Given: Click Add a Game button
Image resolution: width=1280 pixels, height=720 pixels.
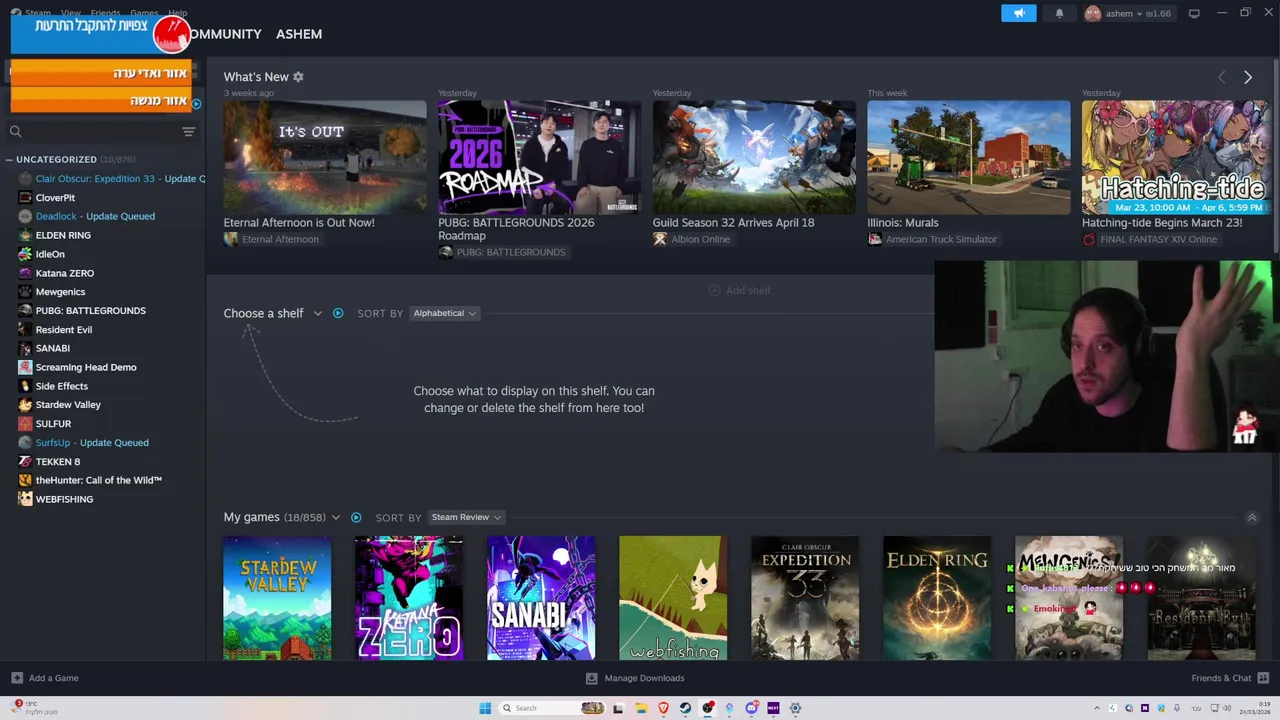Looking at the screenshot, I should pyautogui.click(x=45, y=678).
